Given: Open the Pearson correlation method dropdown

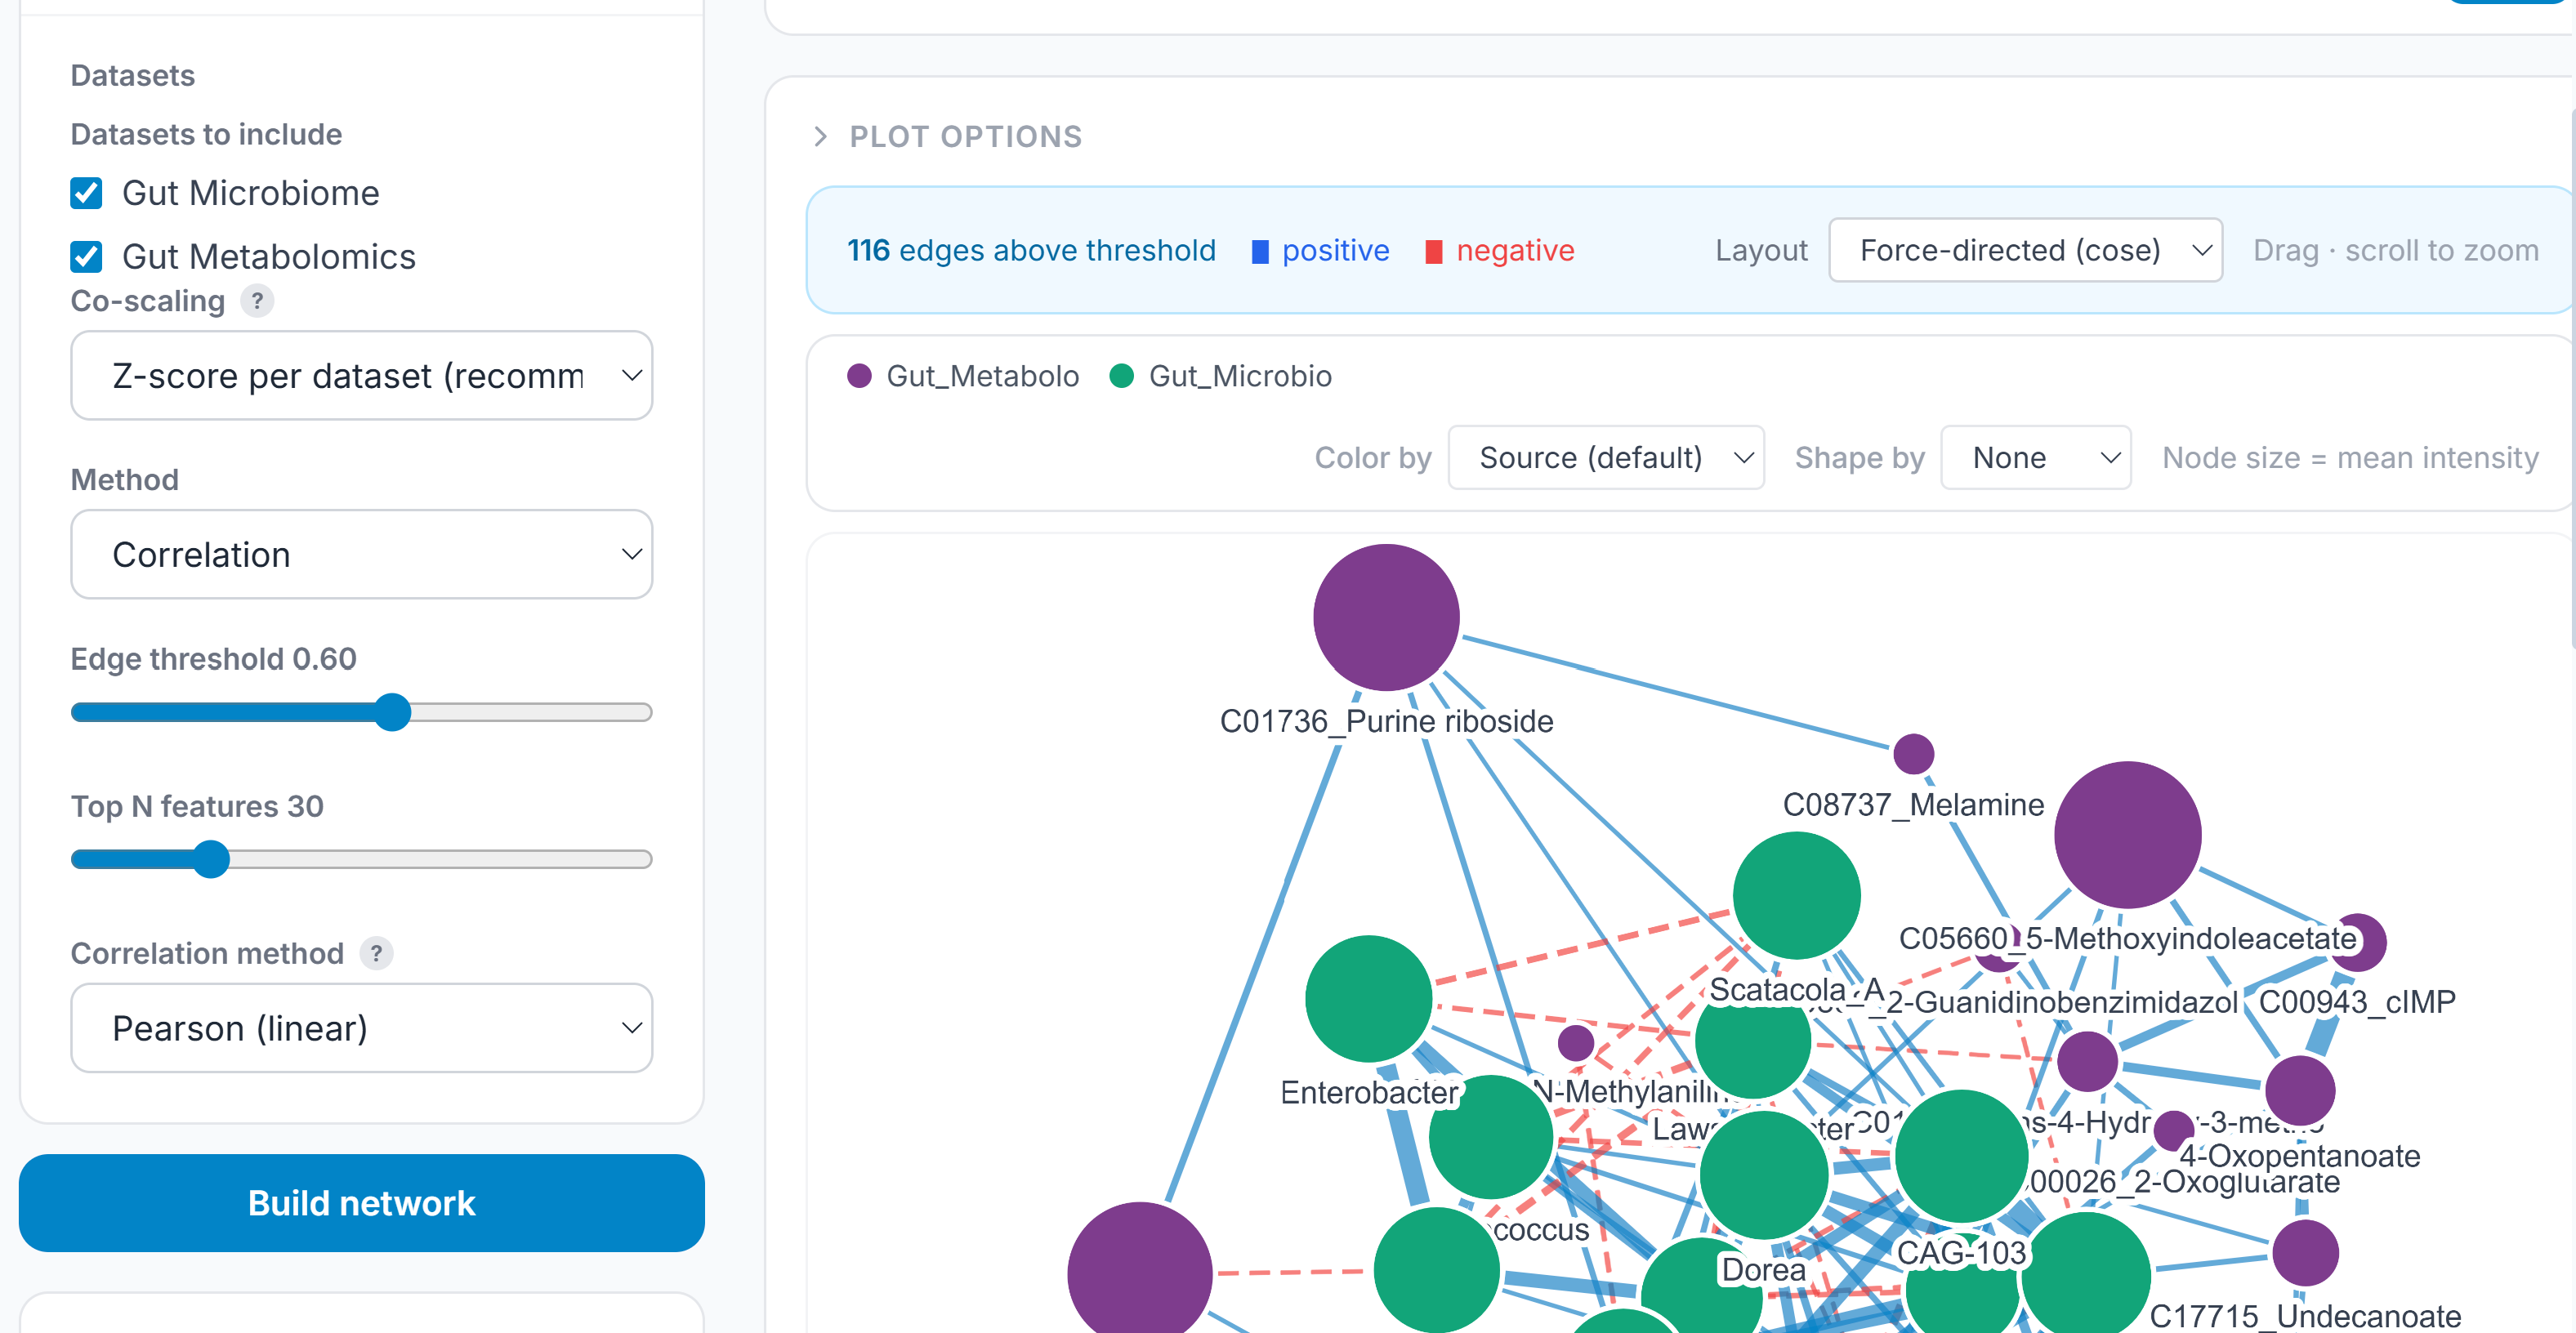Looking at the screenshot, I should pyautogui.click(x=361, y=1028).
